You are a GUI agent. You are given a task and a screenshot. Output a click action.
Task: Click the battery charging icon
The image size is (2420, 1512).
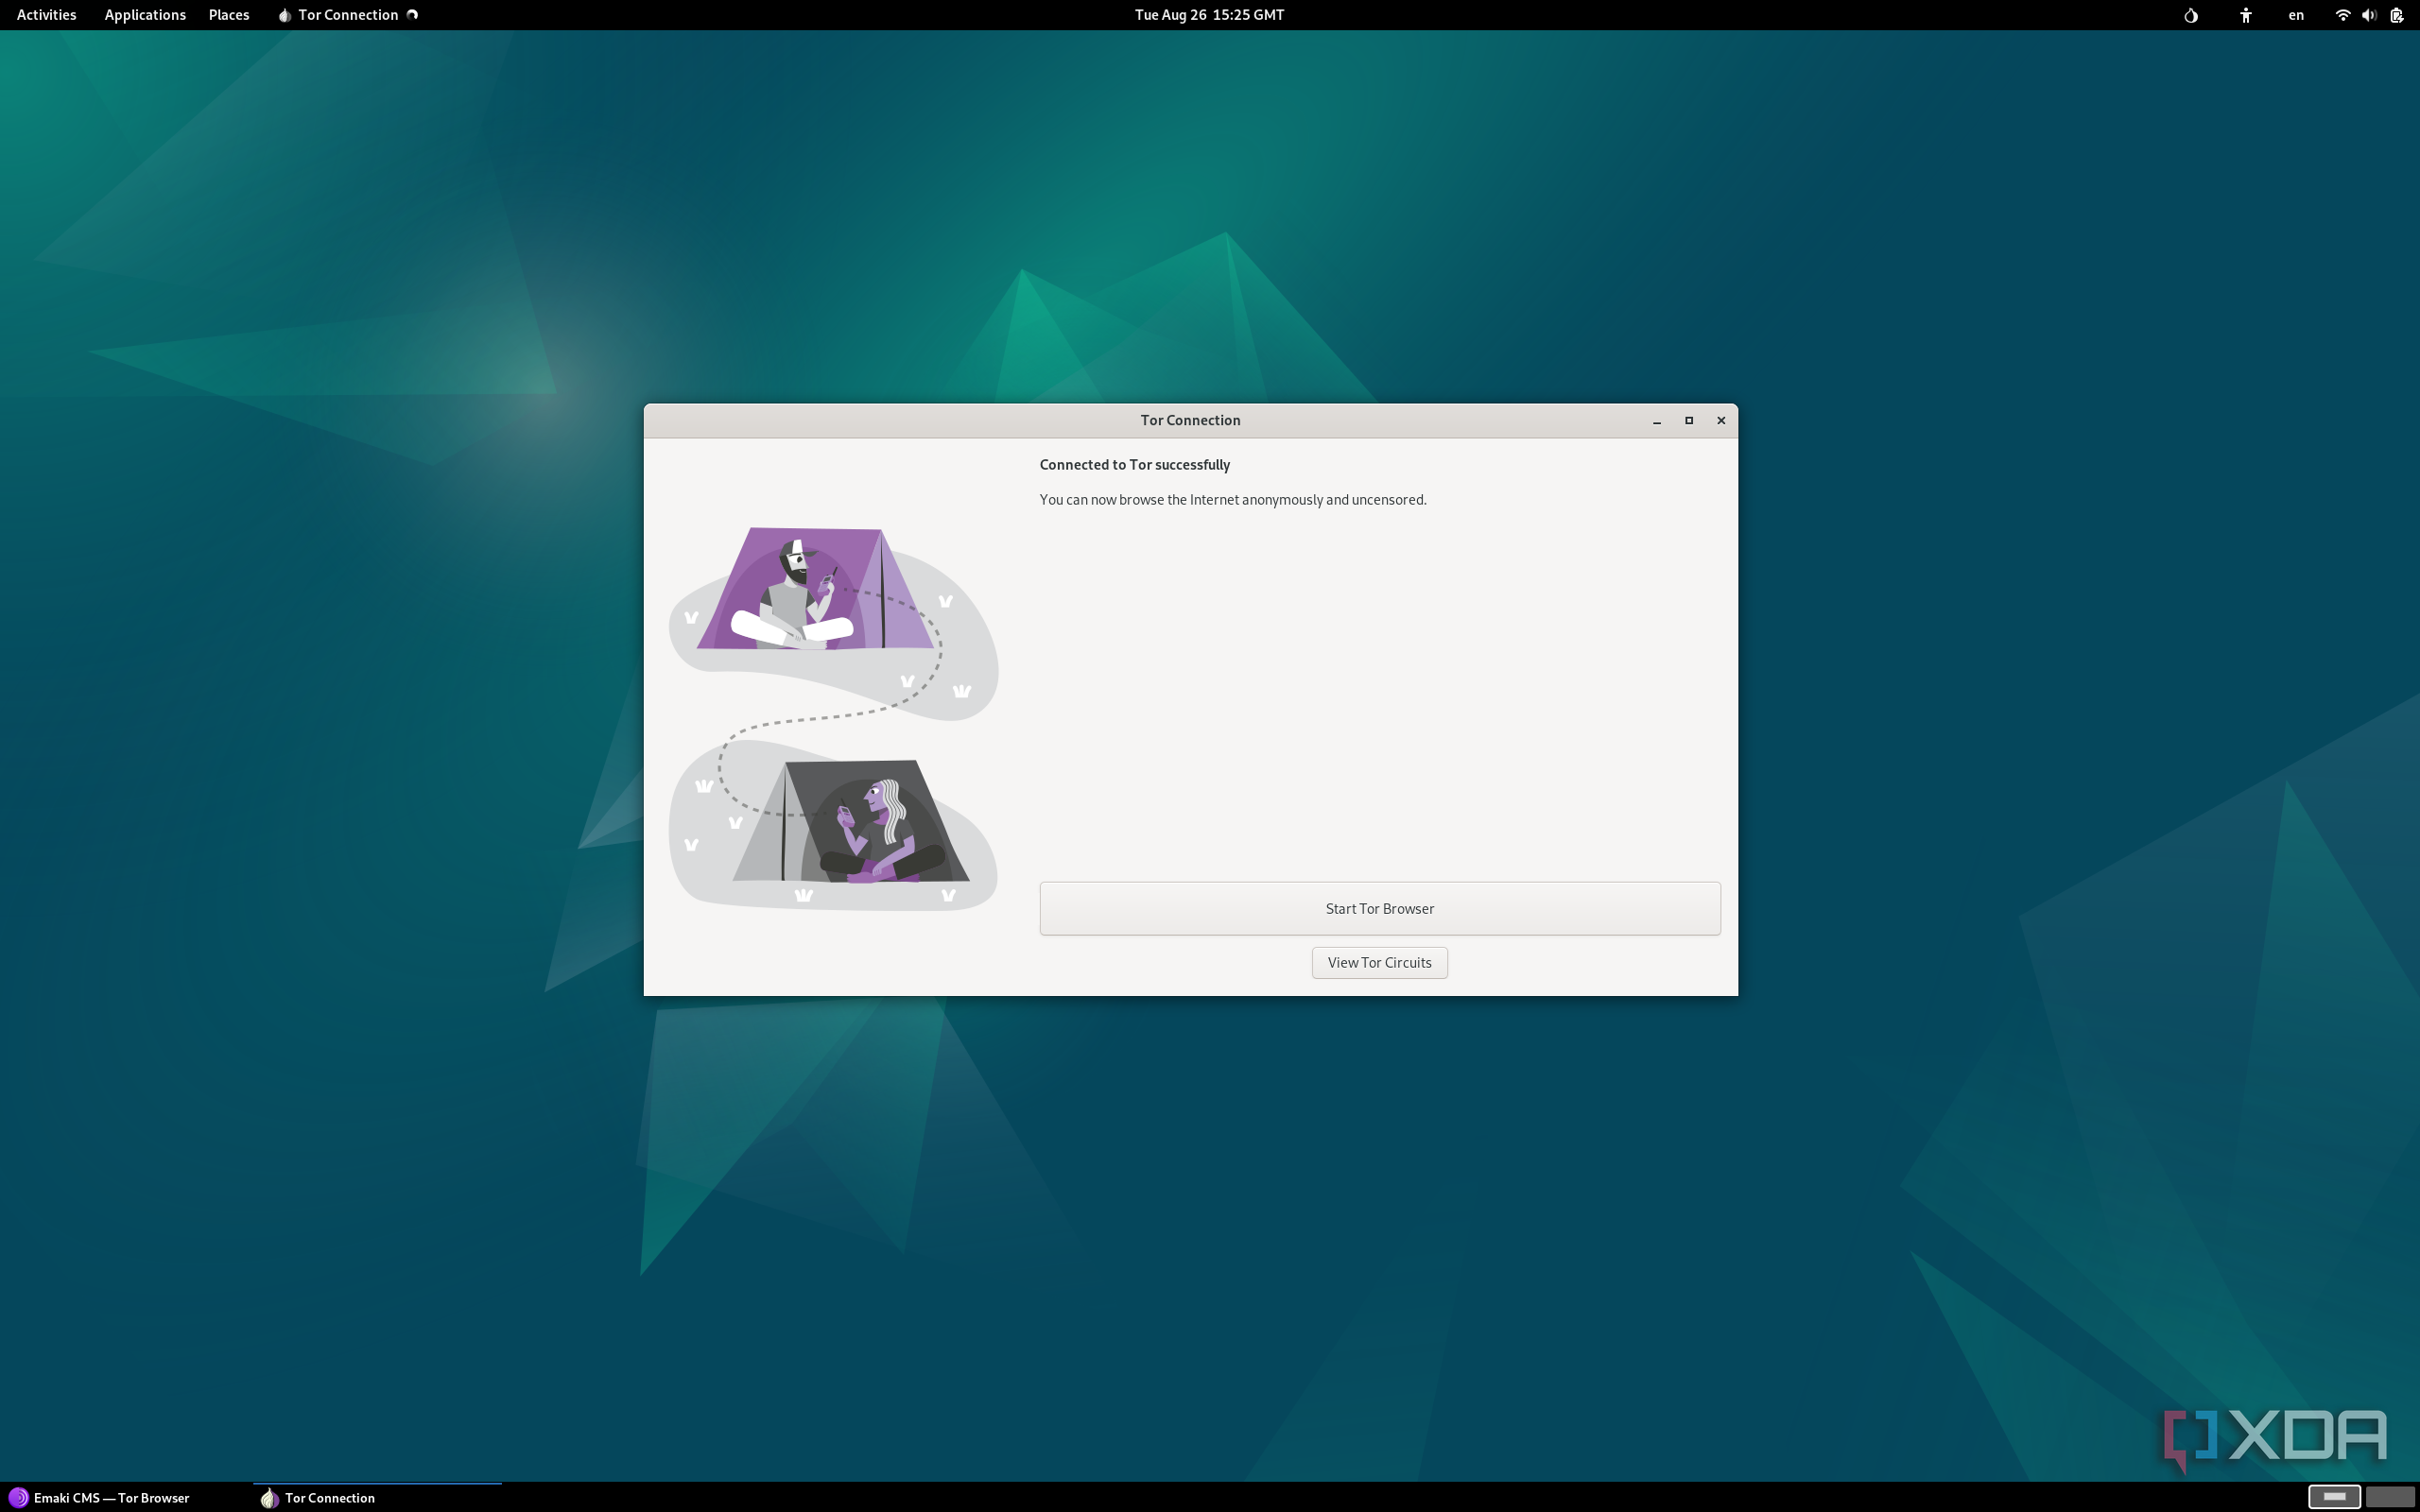(2396, 15)
